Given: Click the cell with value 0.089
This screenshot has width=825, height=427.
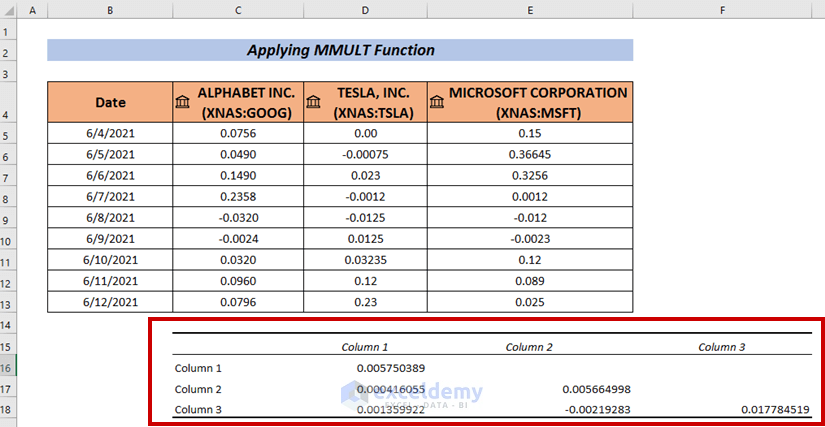Looking at the screenshot, I should tap(530, 281).
